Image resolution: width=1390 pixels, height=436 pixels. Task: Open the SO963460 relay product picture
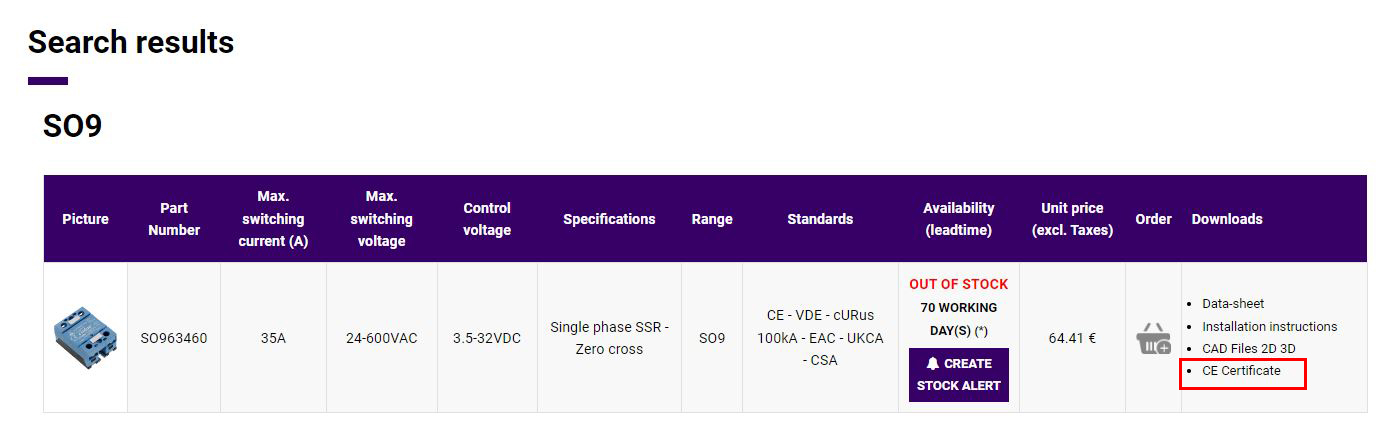tap(85, 338)
